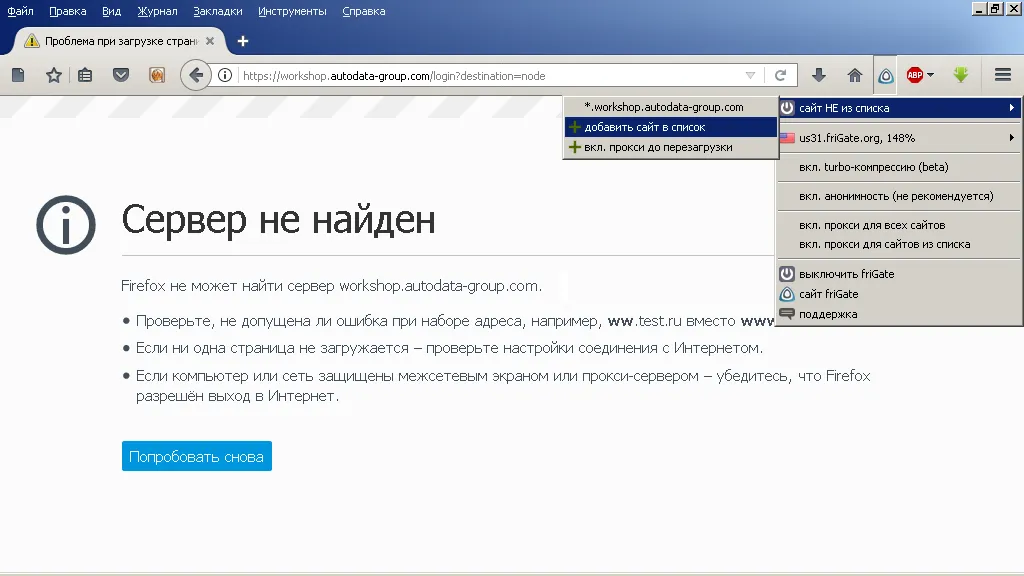Open the Справка menu
Viewport: 1024px width, 576px height.
point(364,11)
